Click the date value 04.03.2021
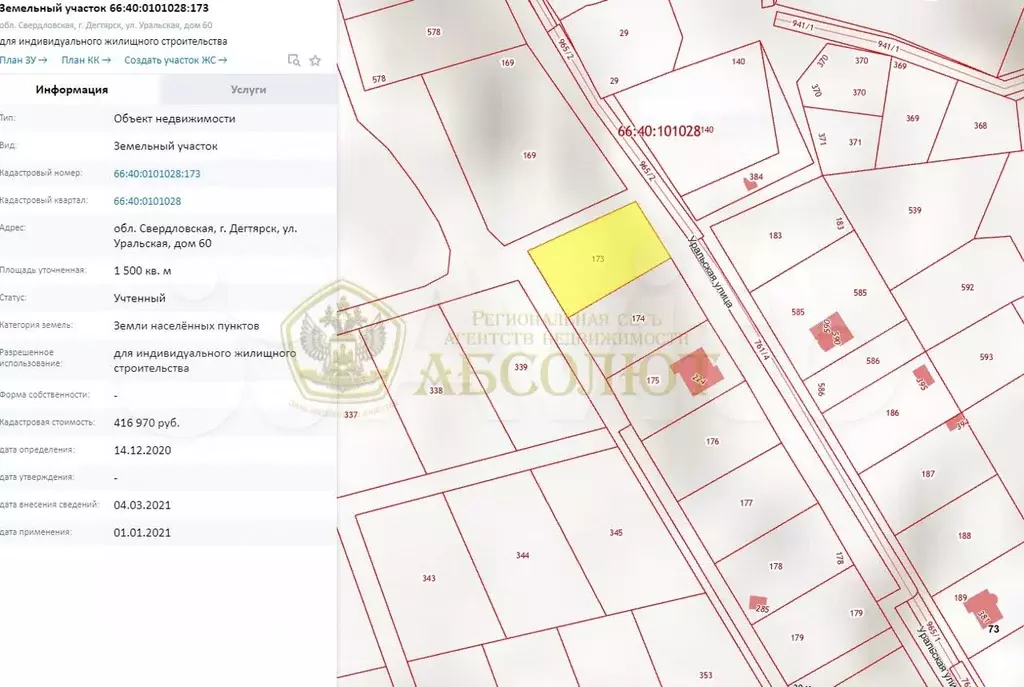The image size is (1024, 687). (142, 505)
